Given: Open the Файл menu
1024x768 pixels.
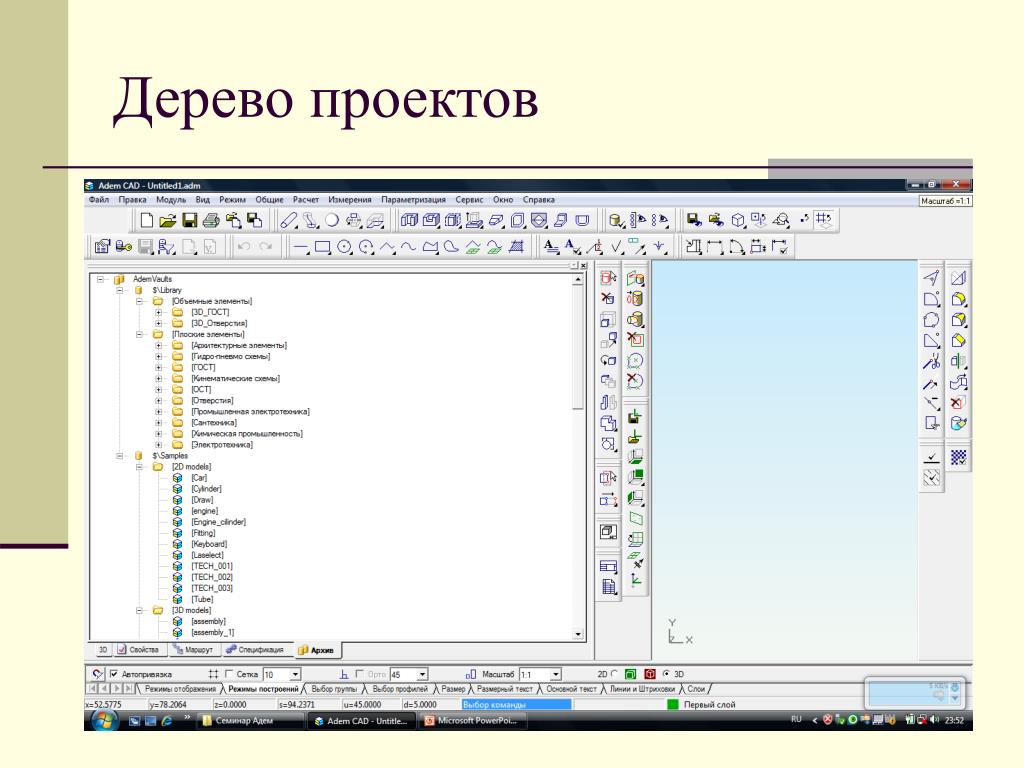Looking at the screenshot, I should (x=99, y=200).
